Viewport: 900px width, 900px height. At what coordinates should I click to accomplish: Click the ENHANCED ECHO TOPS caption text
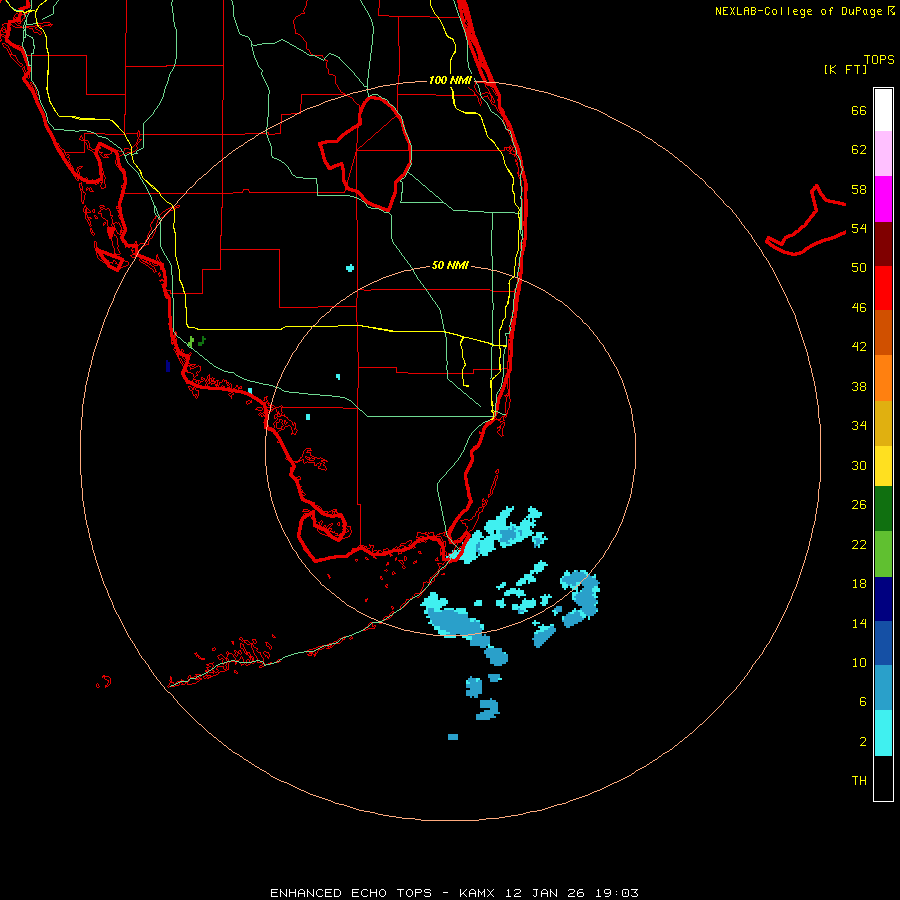click(x=351, y=893)
